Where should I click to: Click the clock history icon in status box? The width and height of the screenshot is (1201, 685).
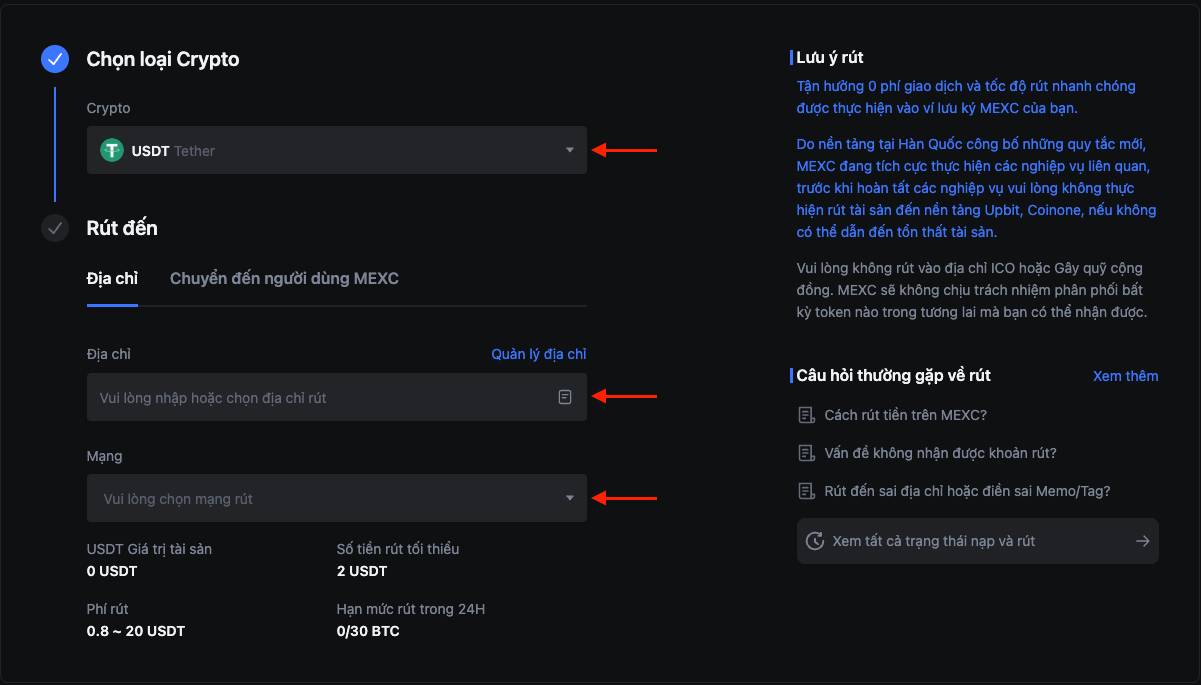coord(815,541)
